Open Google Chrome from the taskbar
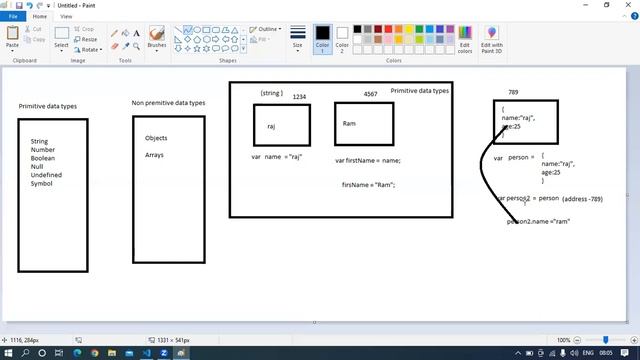Image resolution: width=640 pixels, height=360 pixels. [95, 353]
